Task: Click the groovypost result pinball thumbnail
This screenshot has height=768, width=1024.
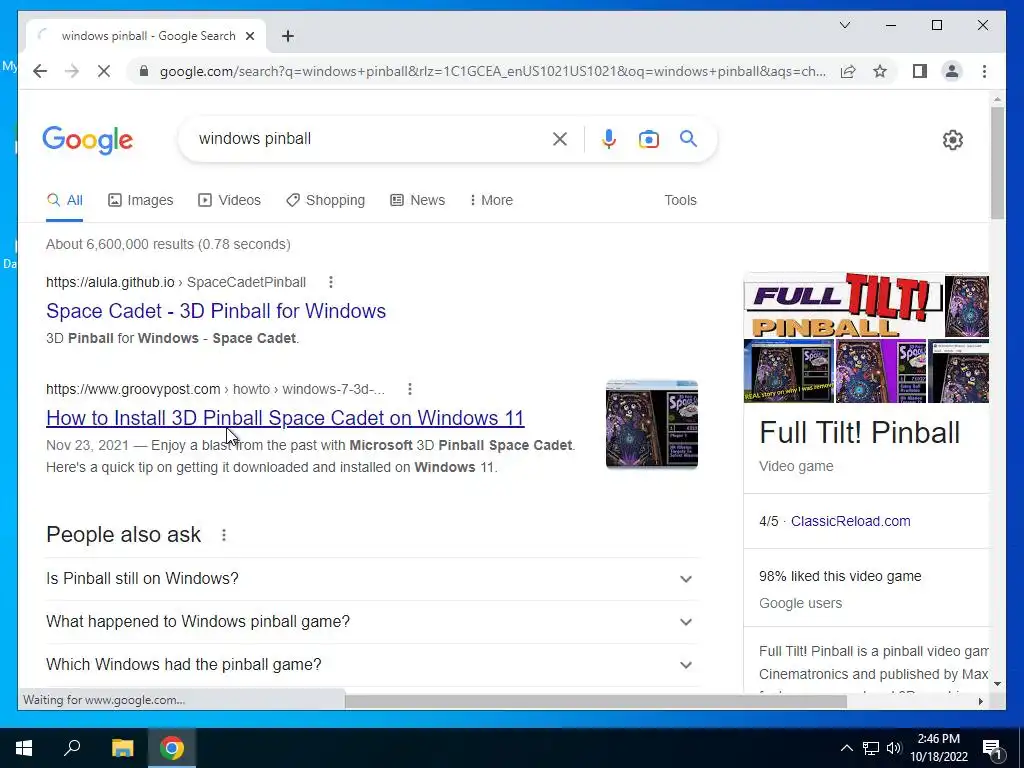Action: click(652, 424)
